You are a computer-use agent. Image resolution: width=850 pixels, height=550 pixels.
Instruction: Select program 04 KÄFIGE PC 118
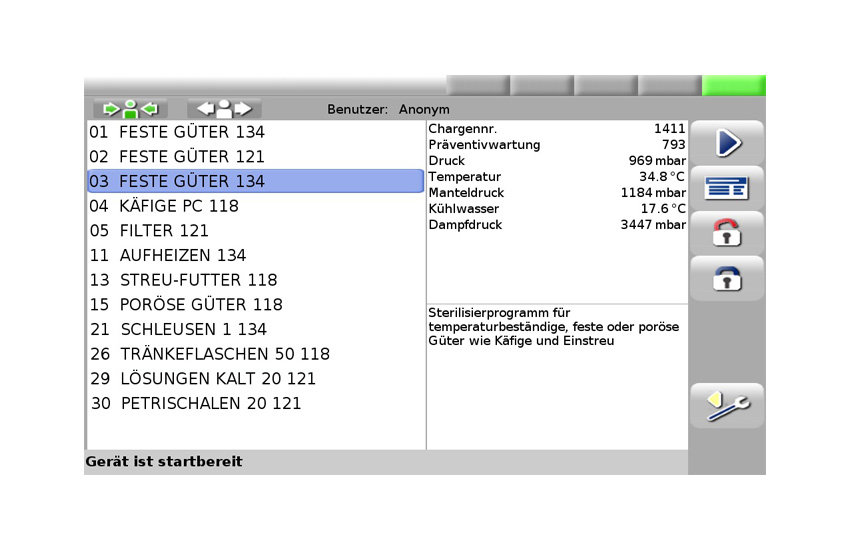pos(164,206)
